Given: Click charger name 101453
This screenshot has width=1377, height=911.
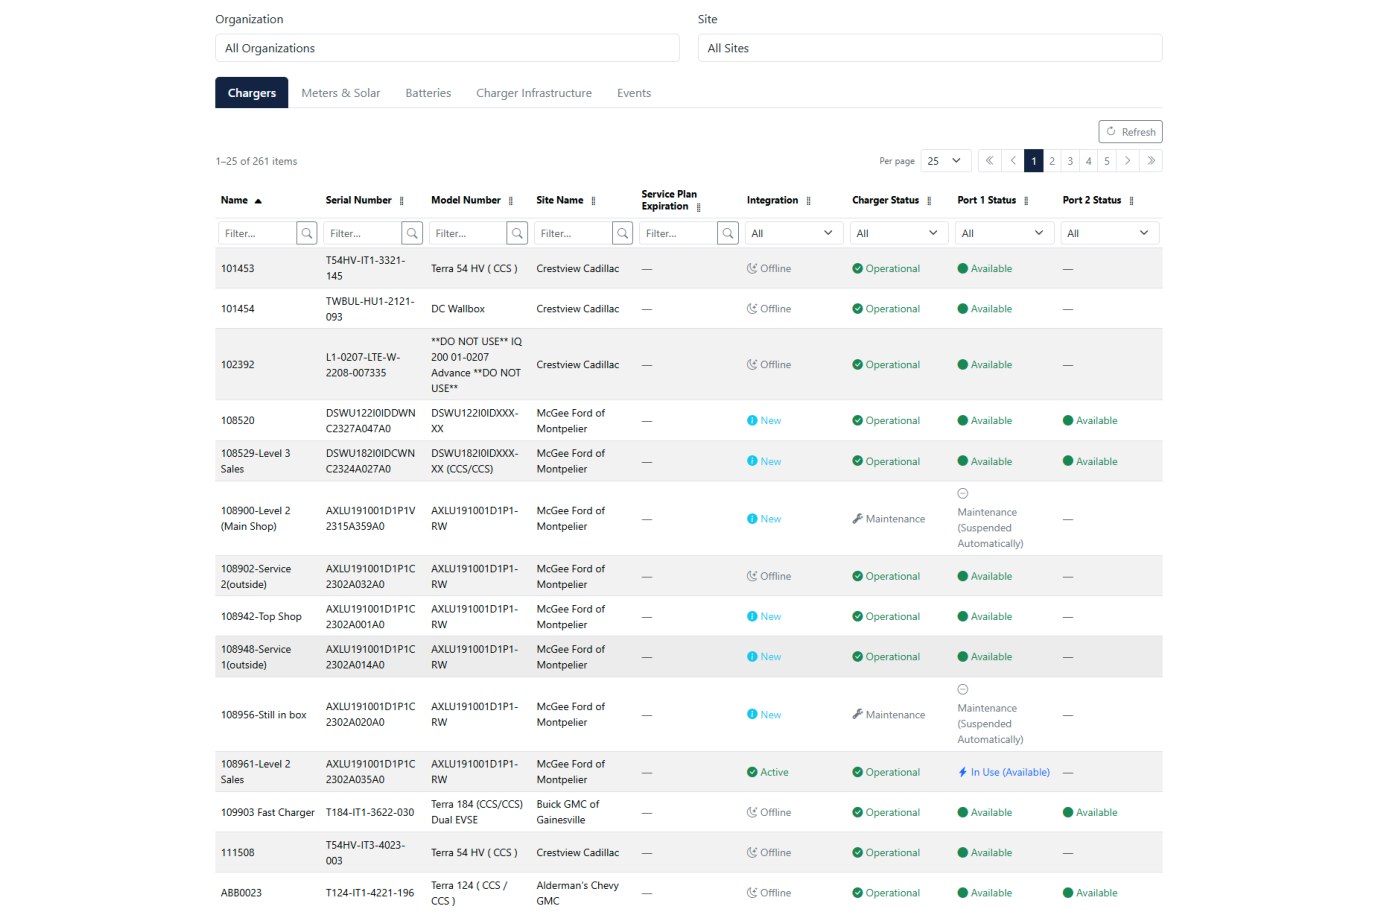Looking at the screenshot, I should [238, 269].
